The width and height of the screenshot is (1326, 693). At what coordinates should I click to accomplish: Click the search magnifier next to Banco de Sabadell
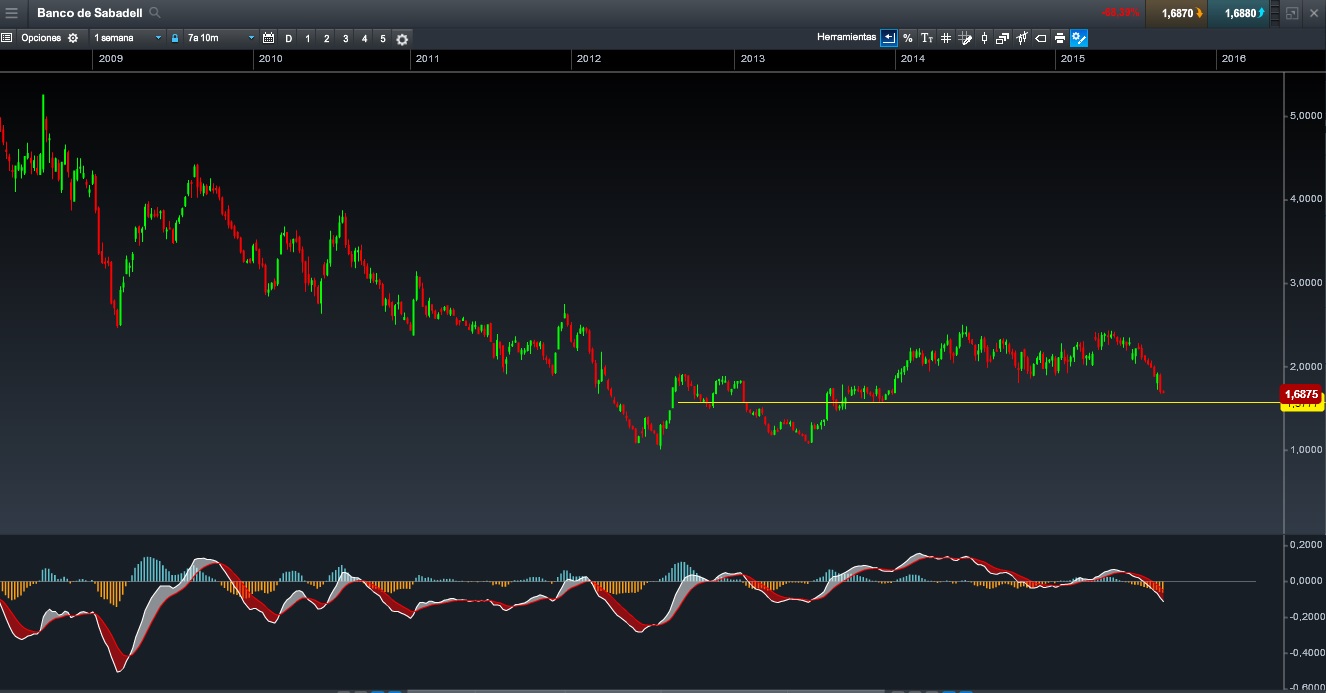[154, 13]
